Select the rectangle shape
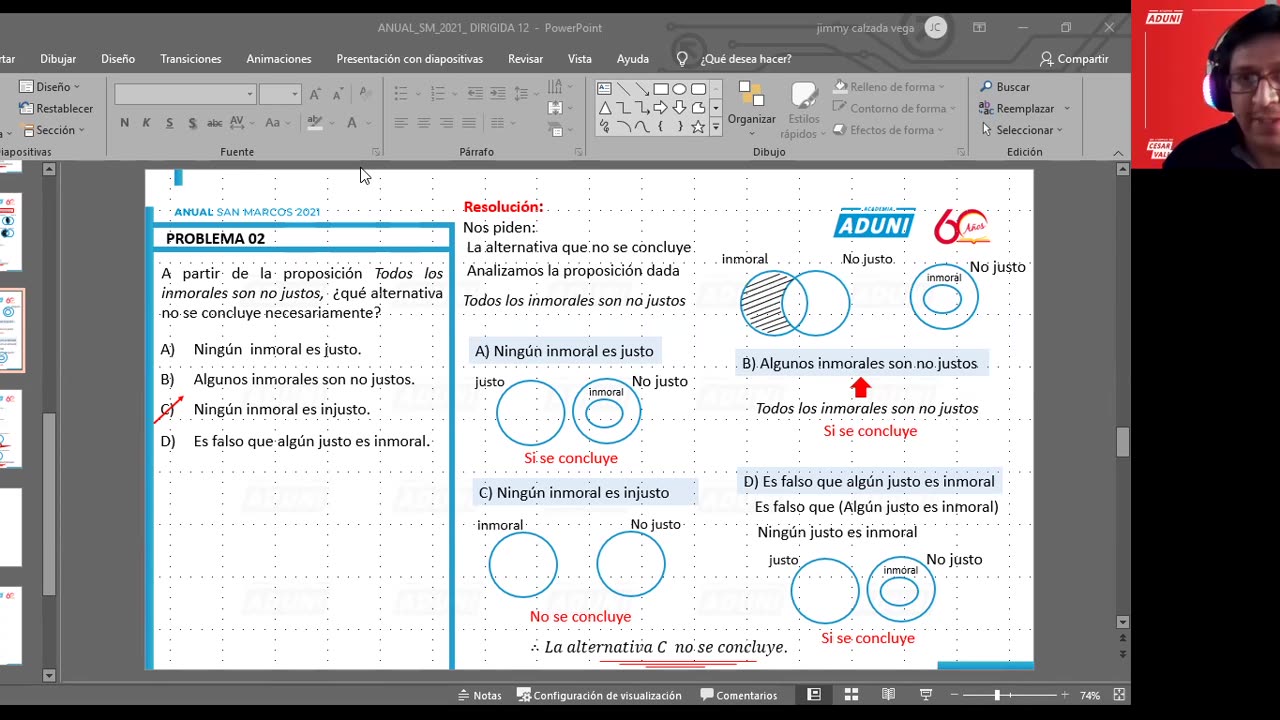This screenshot has height=720, width=1280. (x=661, y=89)
